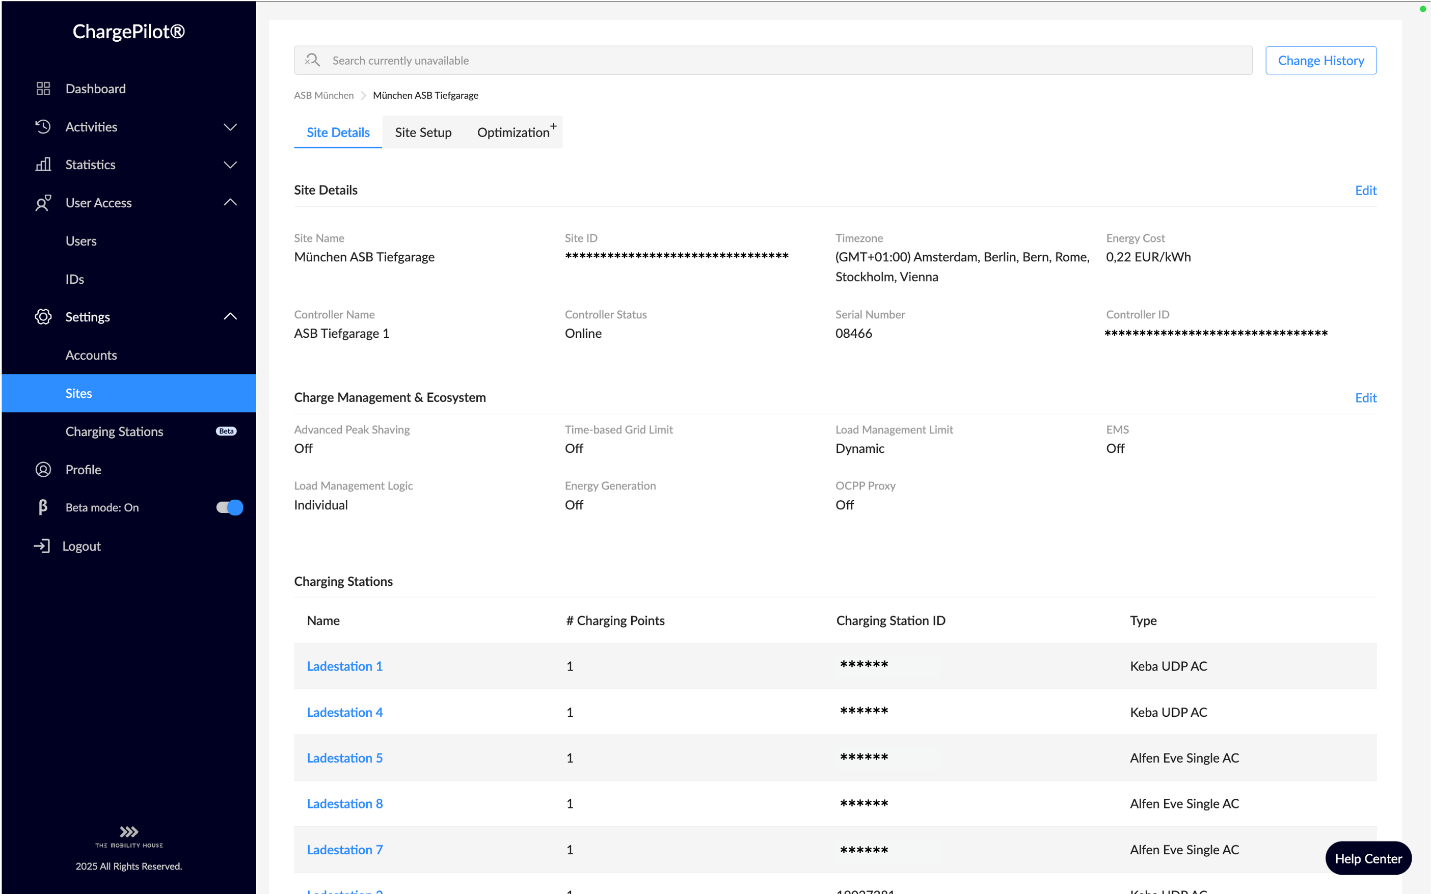Switch to the Site Setup tab

423,132
